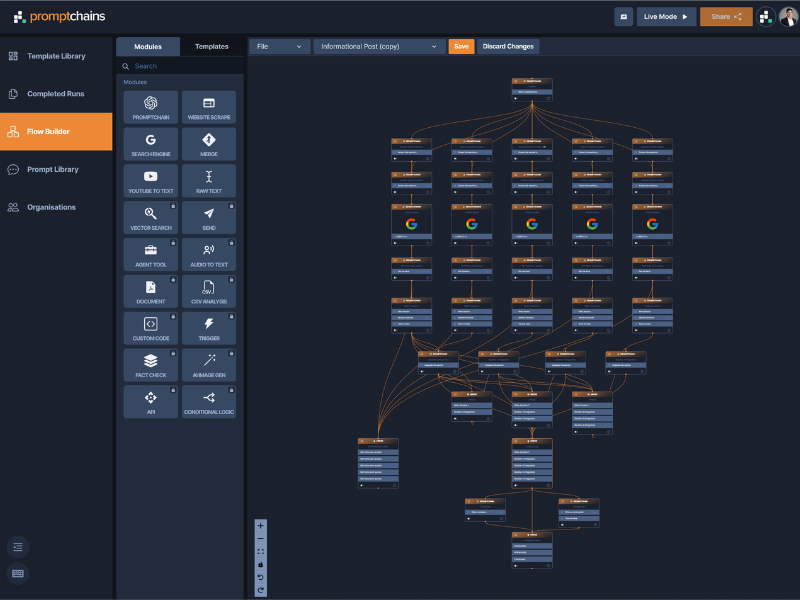
Task: Zoom out of the flow canvas
Action: click(261, 539)
